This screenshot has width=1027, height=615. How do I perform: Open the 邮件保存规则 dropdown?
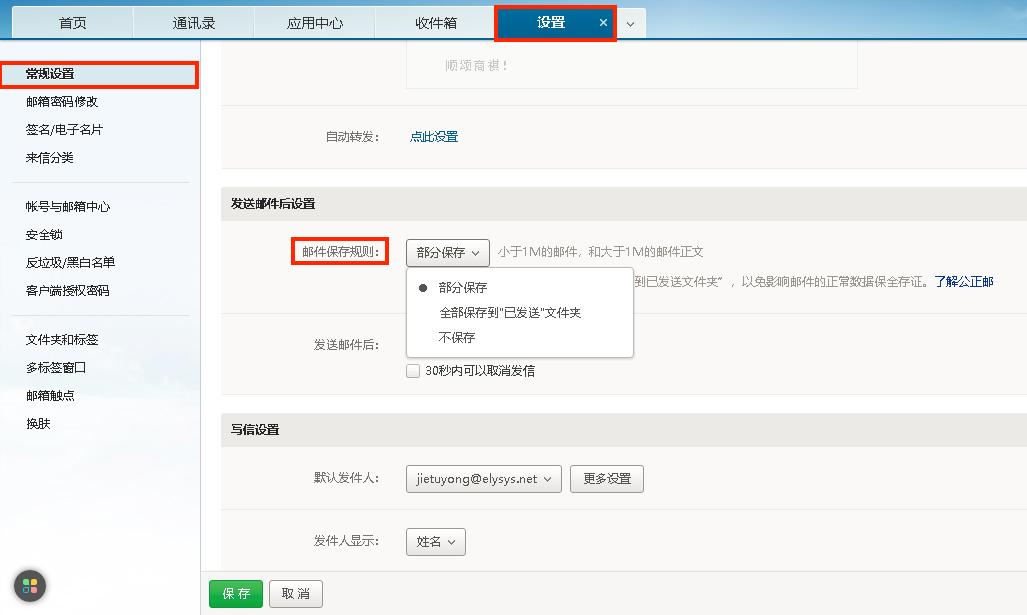(446, 252)
